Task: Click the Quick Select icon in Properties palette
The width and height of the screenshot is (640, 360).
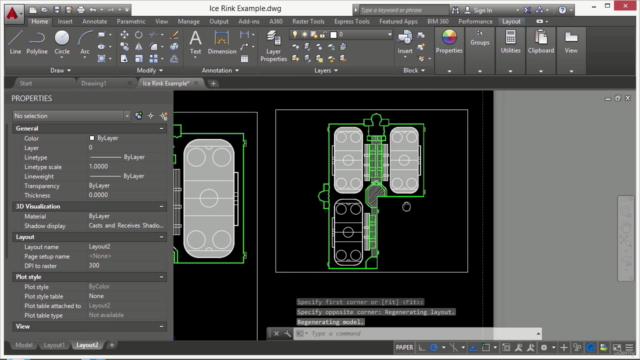Action: (164, 116)
